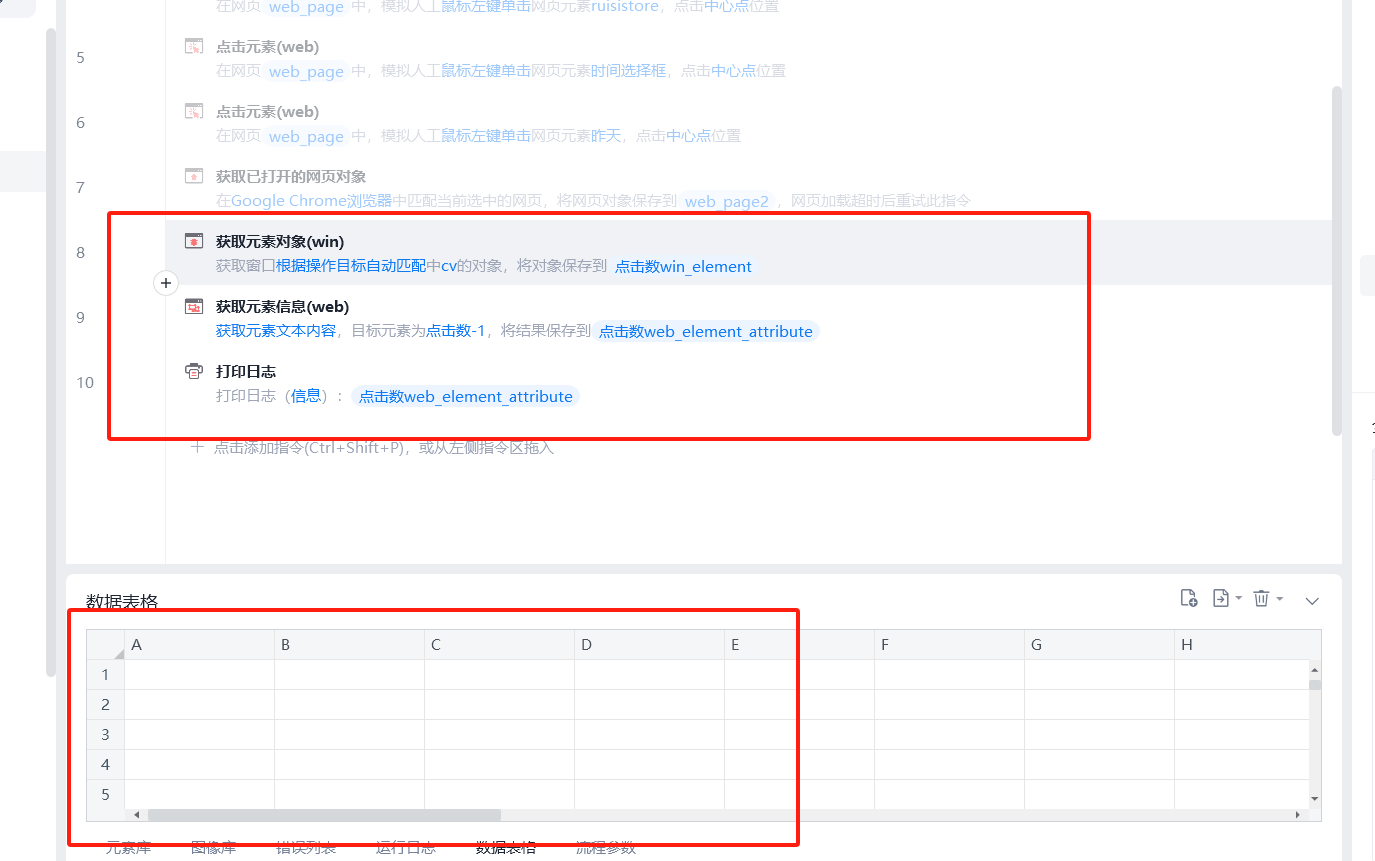The image size is (1375, 861).
Task: Click line number 10 in the flow editor
Action: coord(85,383)
